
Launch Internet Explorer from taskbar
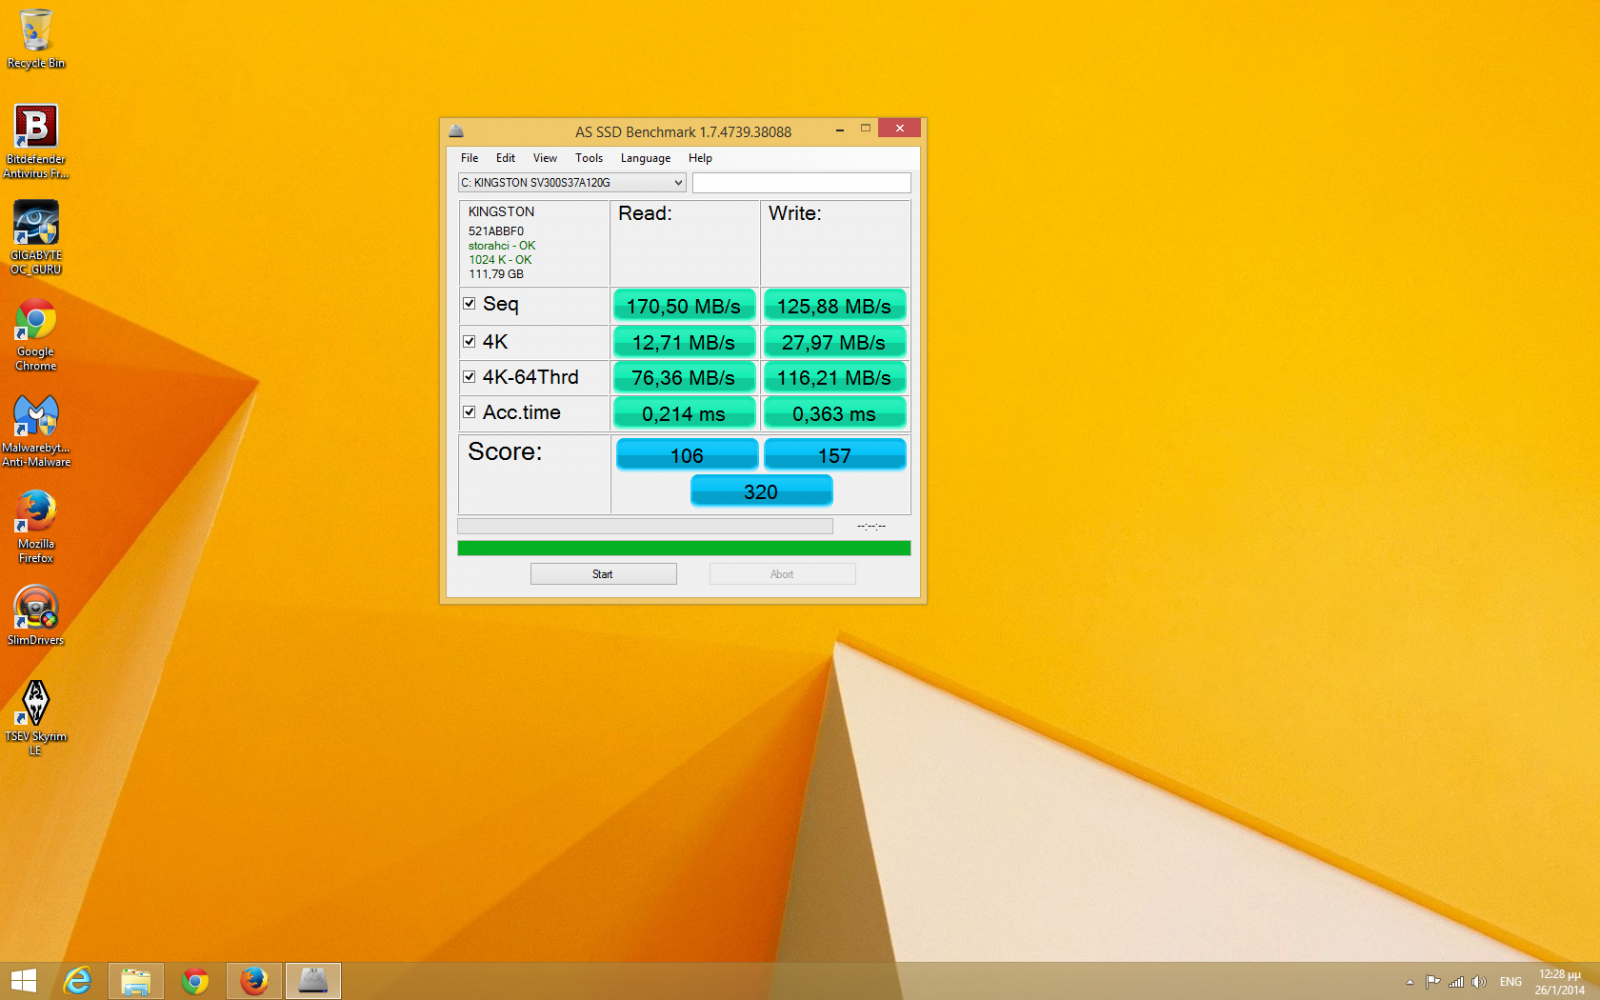click(78, 981)
